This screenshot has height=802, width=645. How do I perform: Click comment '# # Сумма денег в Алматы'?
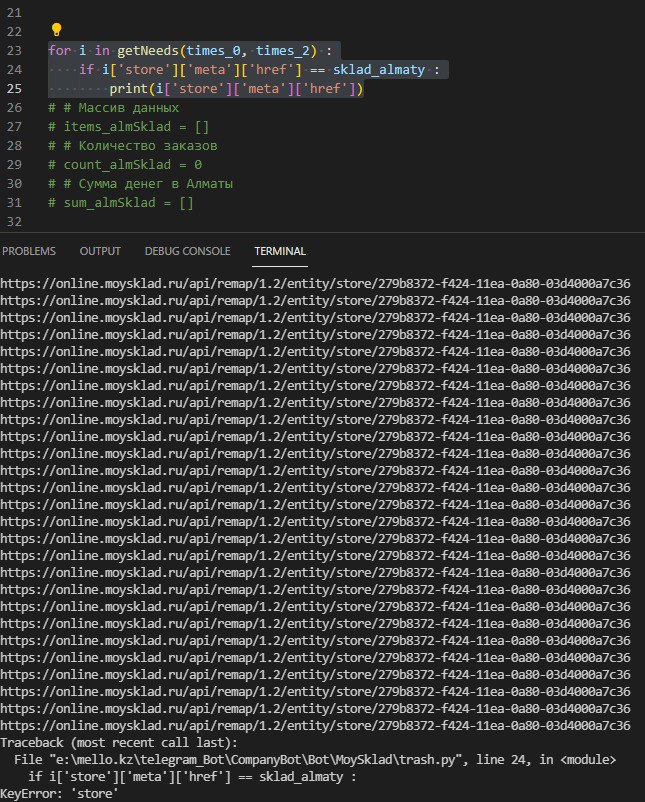click(x=140, y=184)
